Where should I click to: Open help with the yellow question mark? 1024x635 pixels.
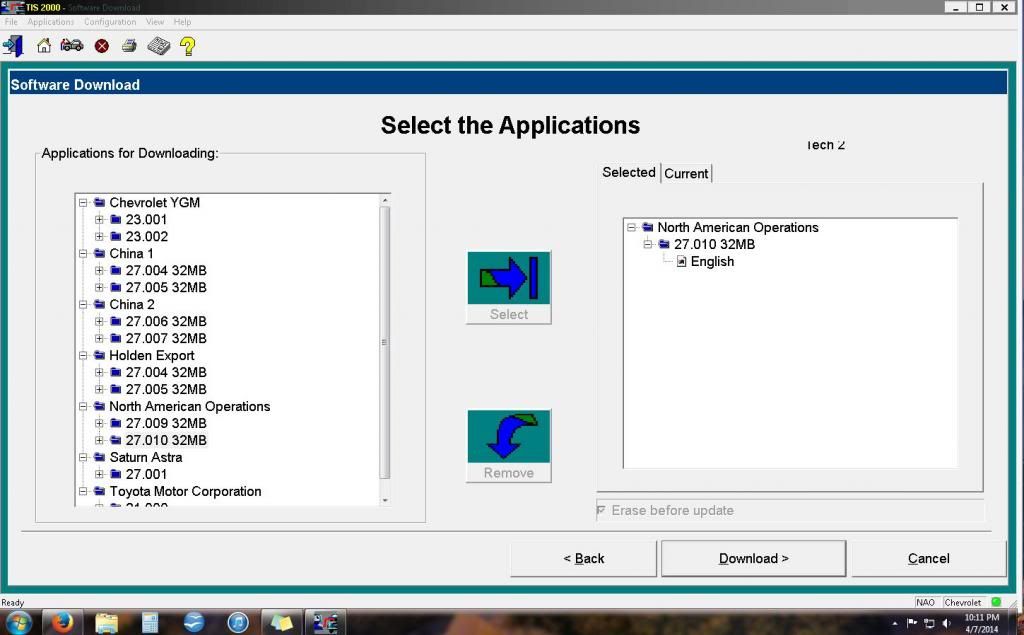point(187,45)
